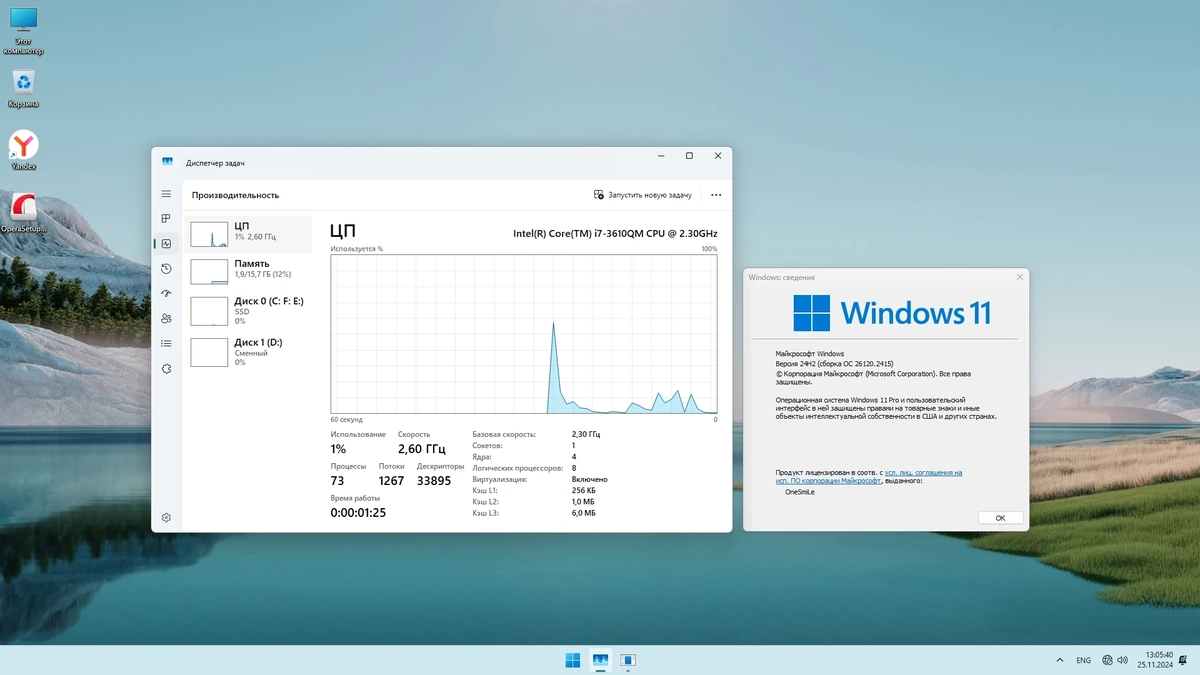Open the Task Manager hamburger navigation menu
The height and width of the screenshot is (675, 1200).
tap(166, 194)
